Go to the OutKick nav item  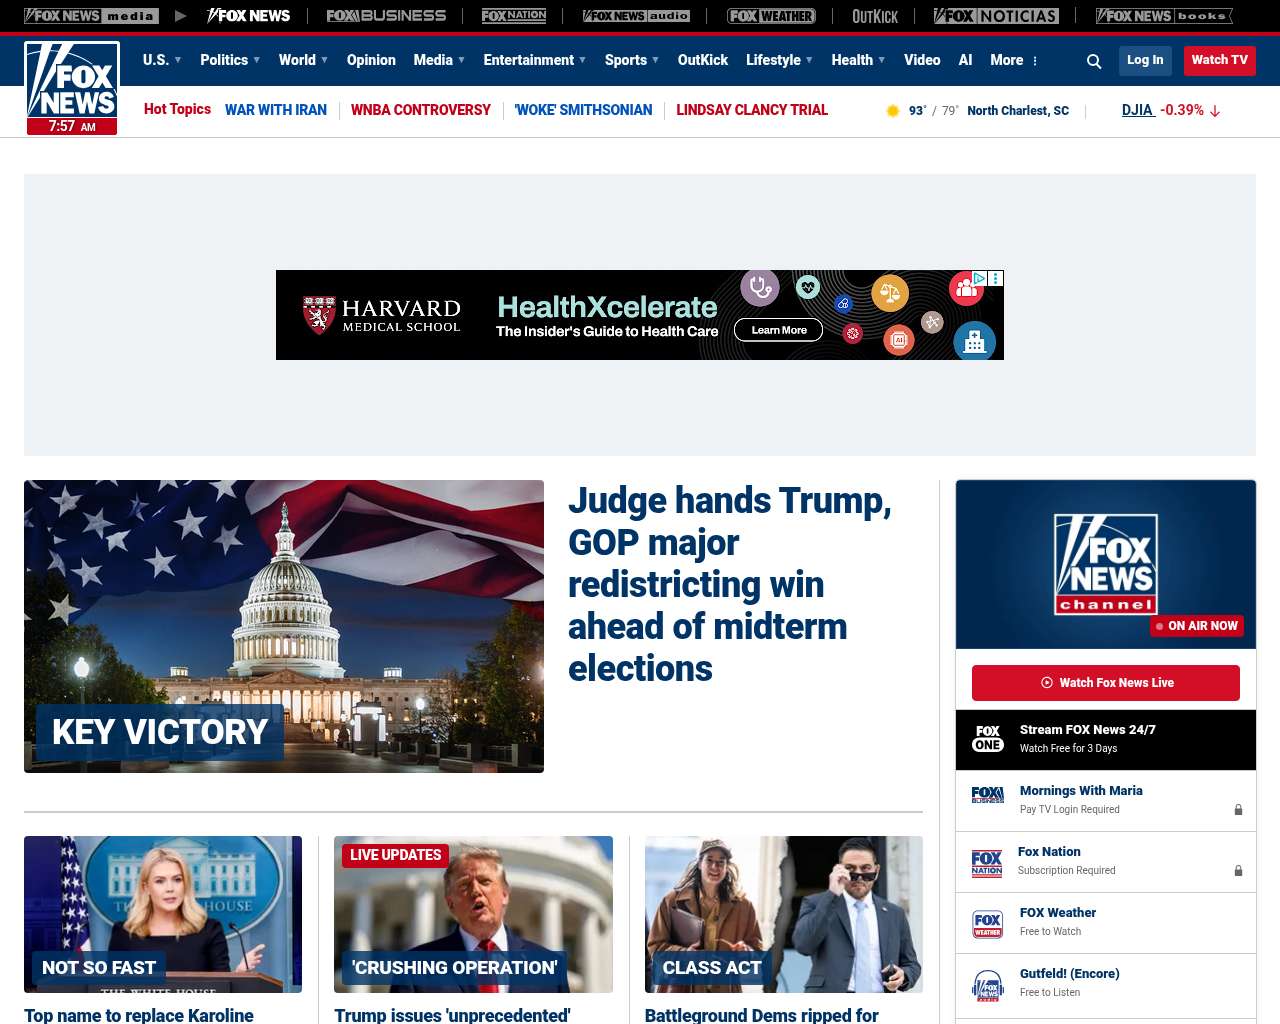coord(703,60)
